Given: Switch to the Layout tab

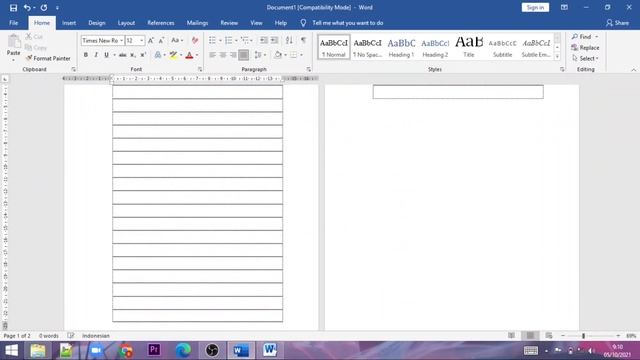Looking at the screenshot, I should 126,23.
